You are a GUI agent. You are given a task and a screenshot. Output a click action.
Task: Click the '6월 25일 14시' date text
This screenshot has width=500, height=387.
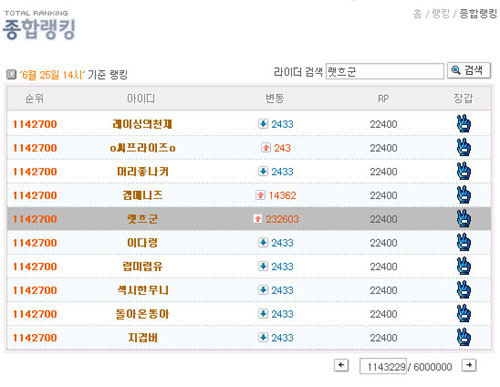(52, 75)
